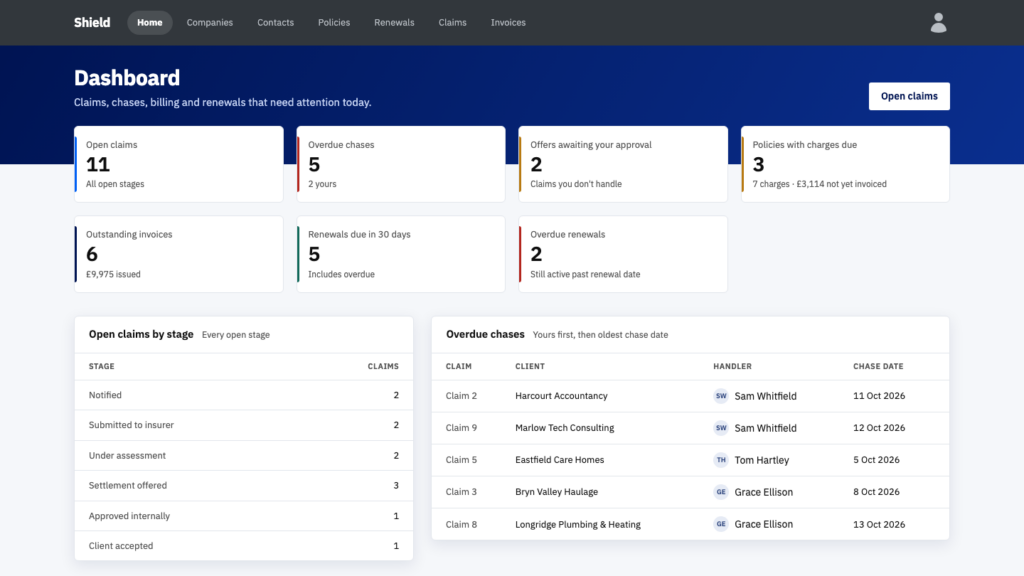Click the CLIENT column header
The height and width of the screenshot is (576, 1024).
(530, 366)
